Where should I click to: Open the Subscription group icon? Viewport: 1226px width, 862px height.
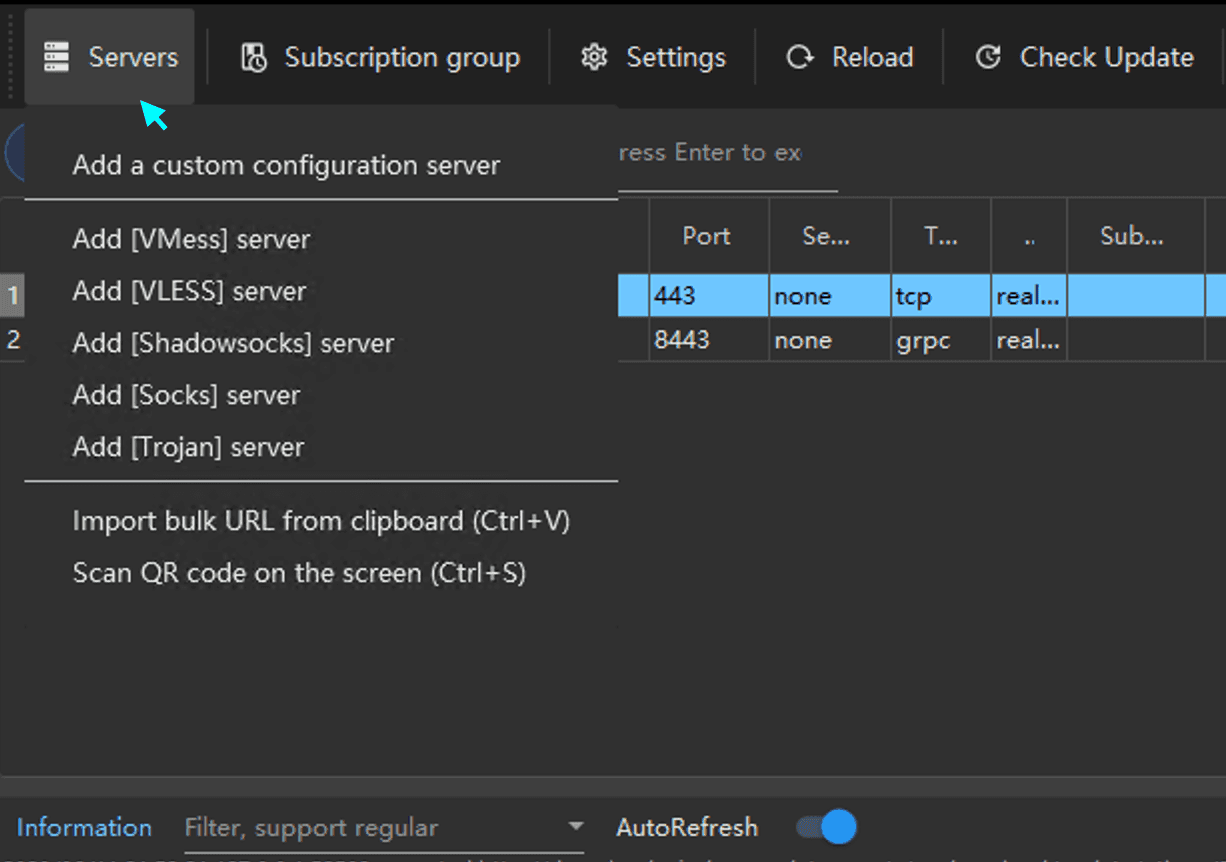coord(254,58)
